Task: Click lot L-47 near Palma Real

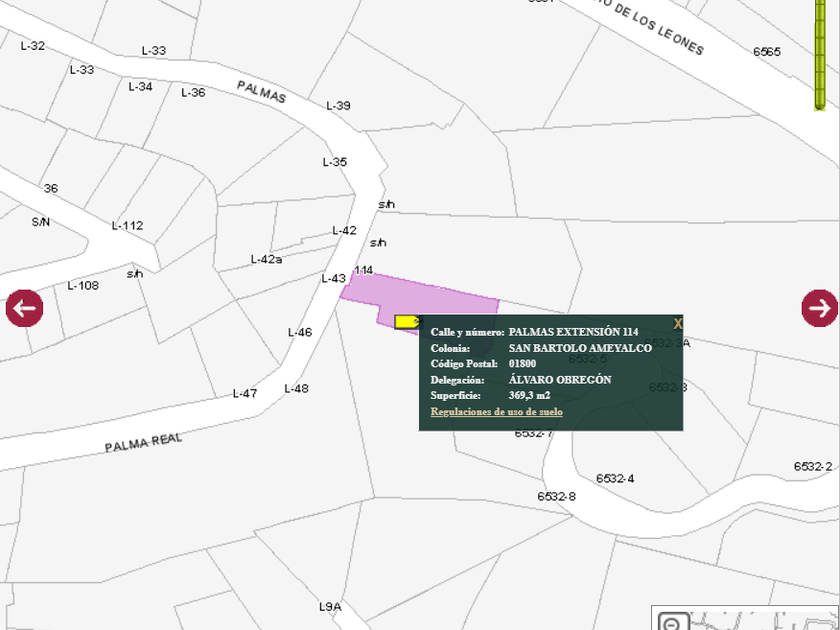Action: pos(245,394)
